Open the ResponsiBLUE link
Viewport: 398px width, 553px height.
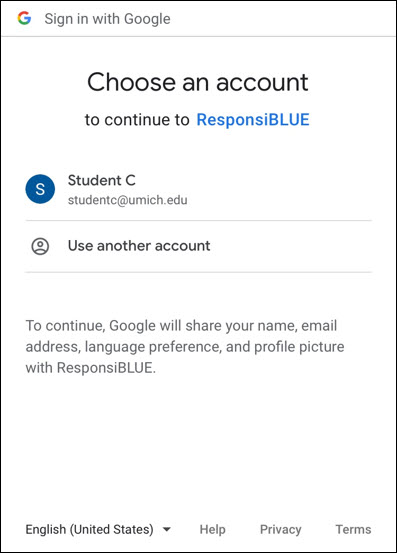pyautogui.click(x=253, y=120)
